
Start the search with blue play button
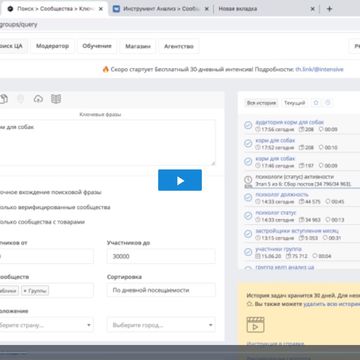[x=180, y=180]
